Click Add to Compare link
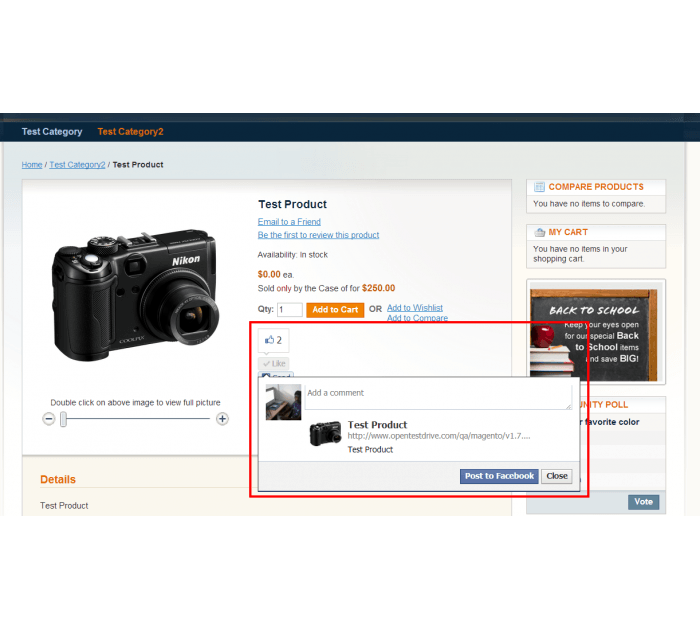Image resolution: width=700 pixels, height=630 pixels. click(x=417, y=318)
